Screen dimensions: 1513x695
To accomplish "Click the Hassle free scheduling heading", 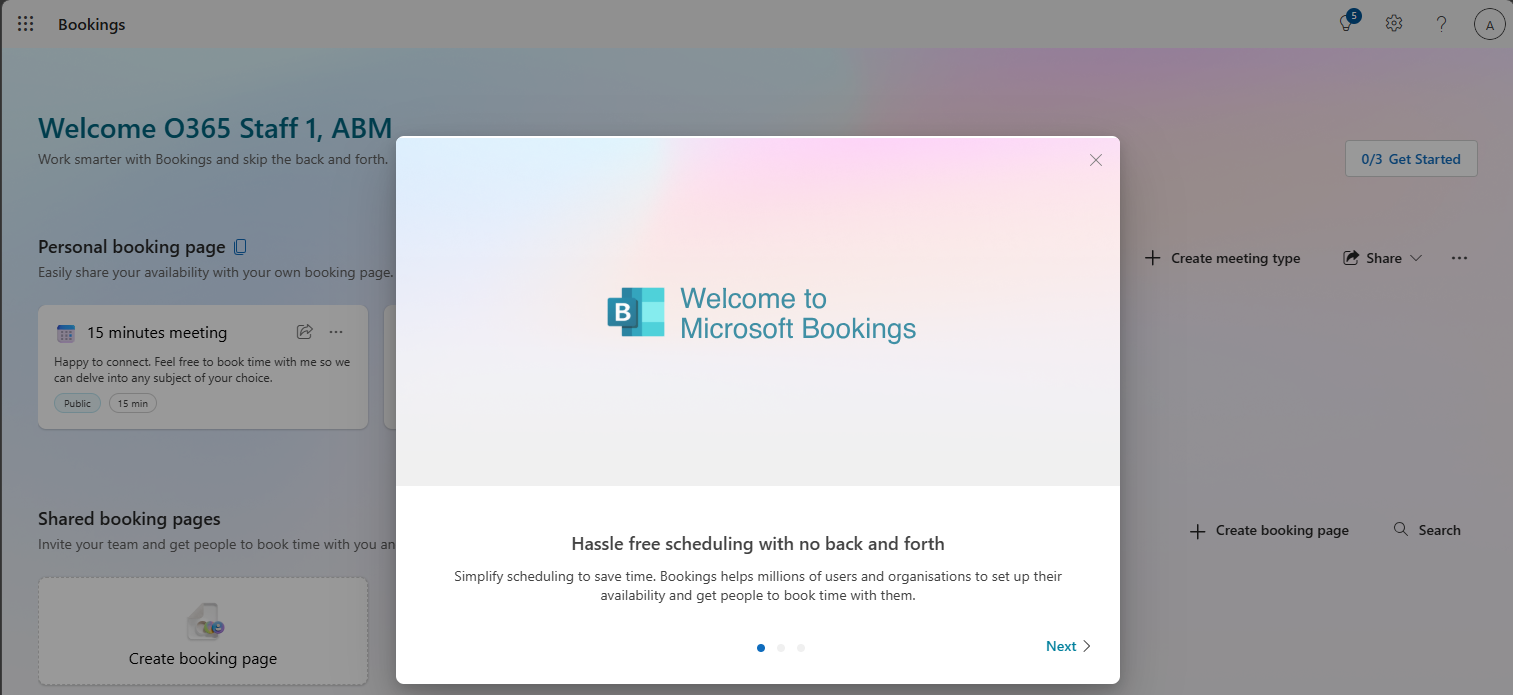I will click(758, 544).
